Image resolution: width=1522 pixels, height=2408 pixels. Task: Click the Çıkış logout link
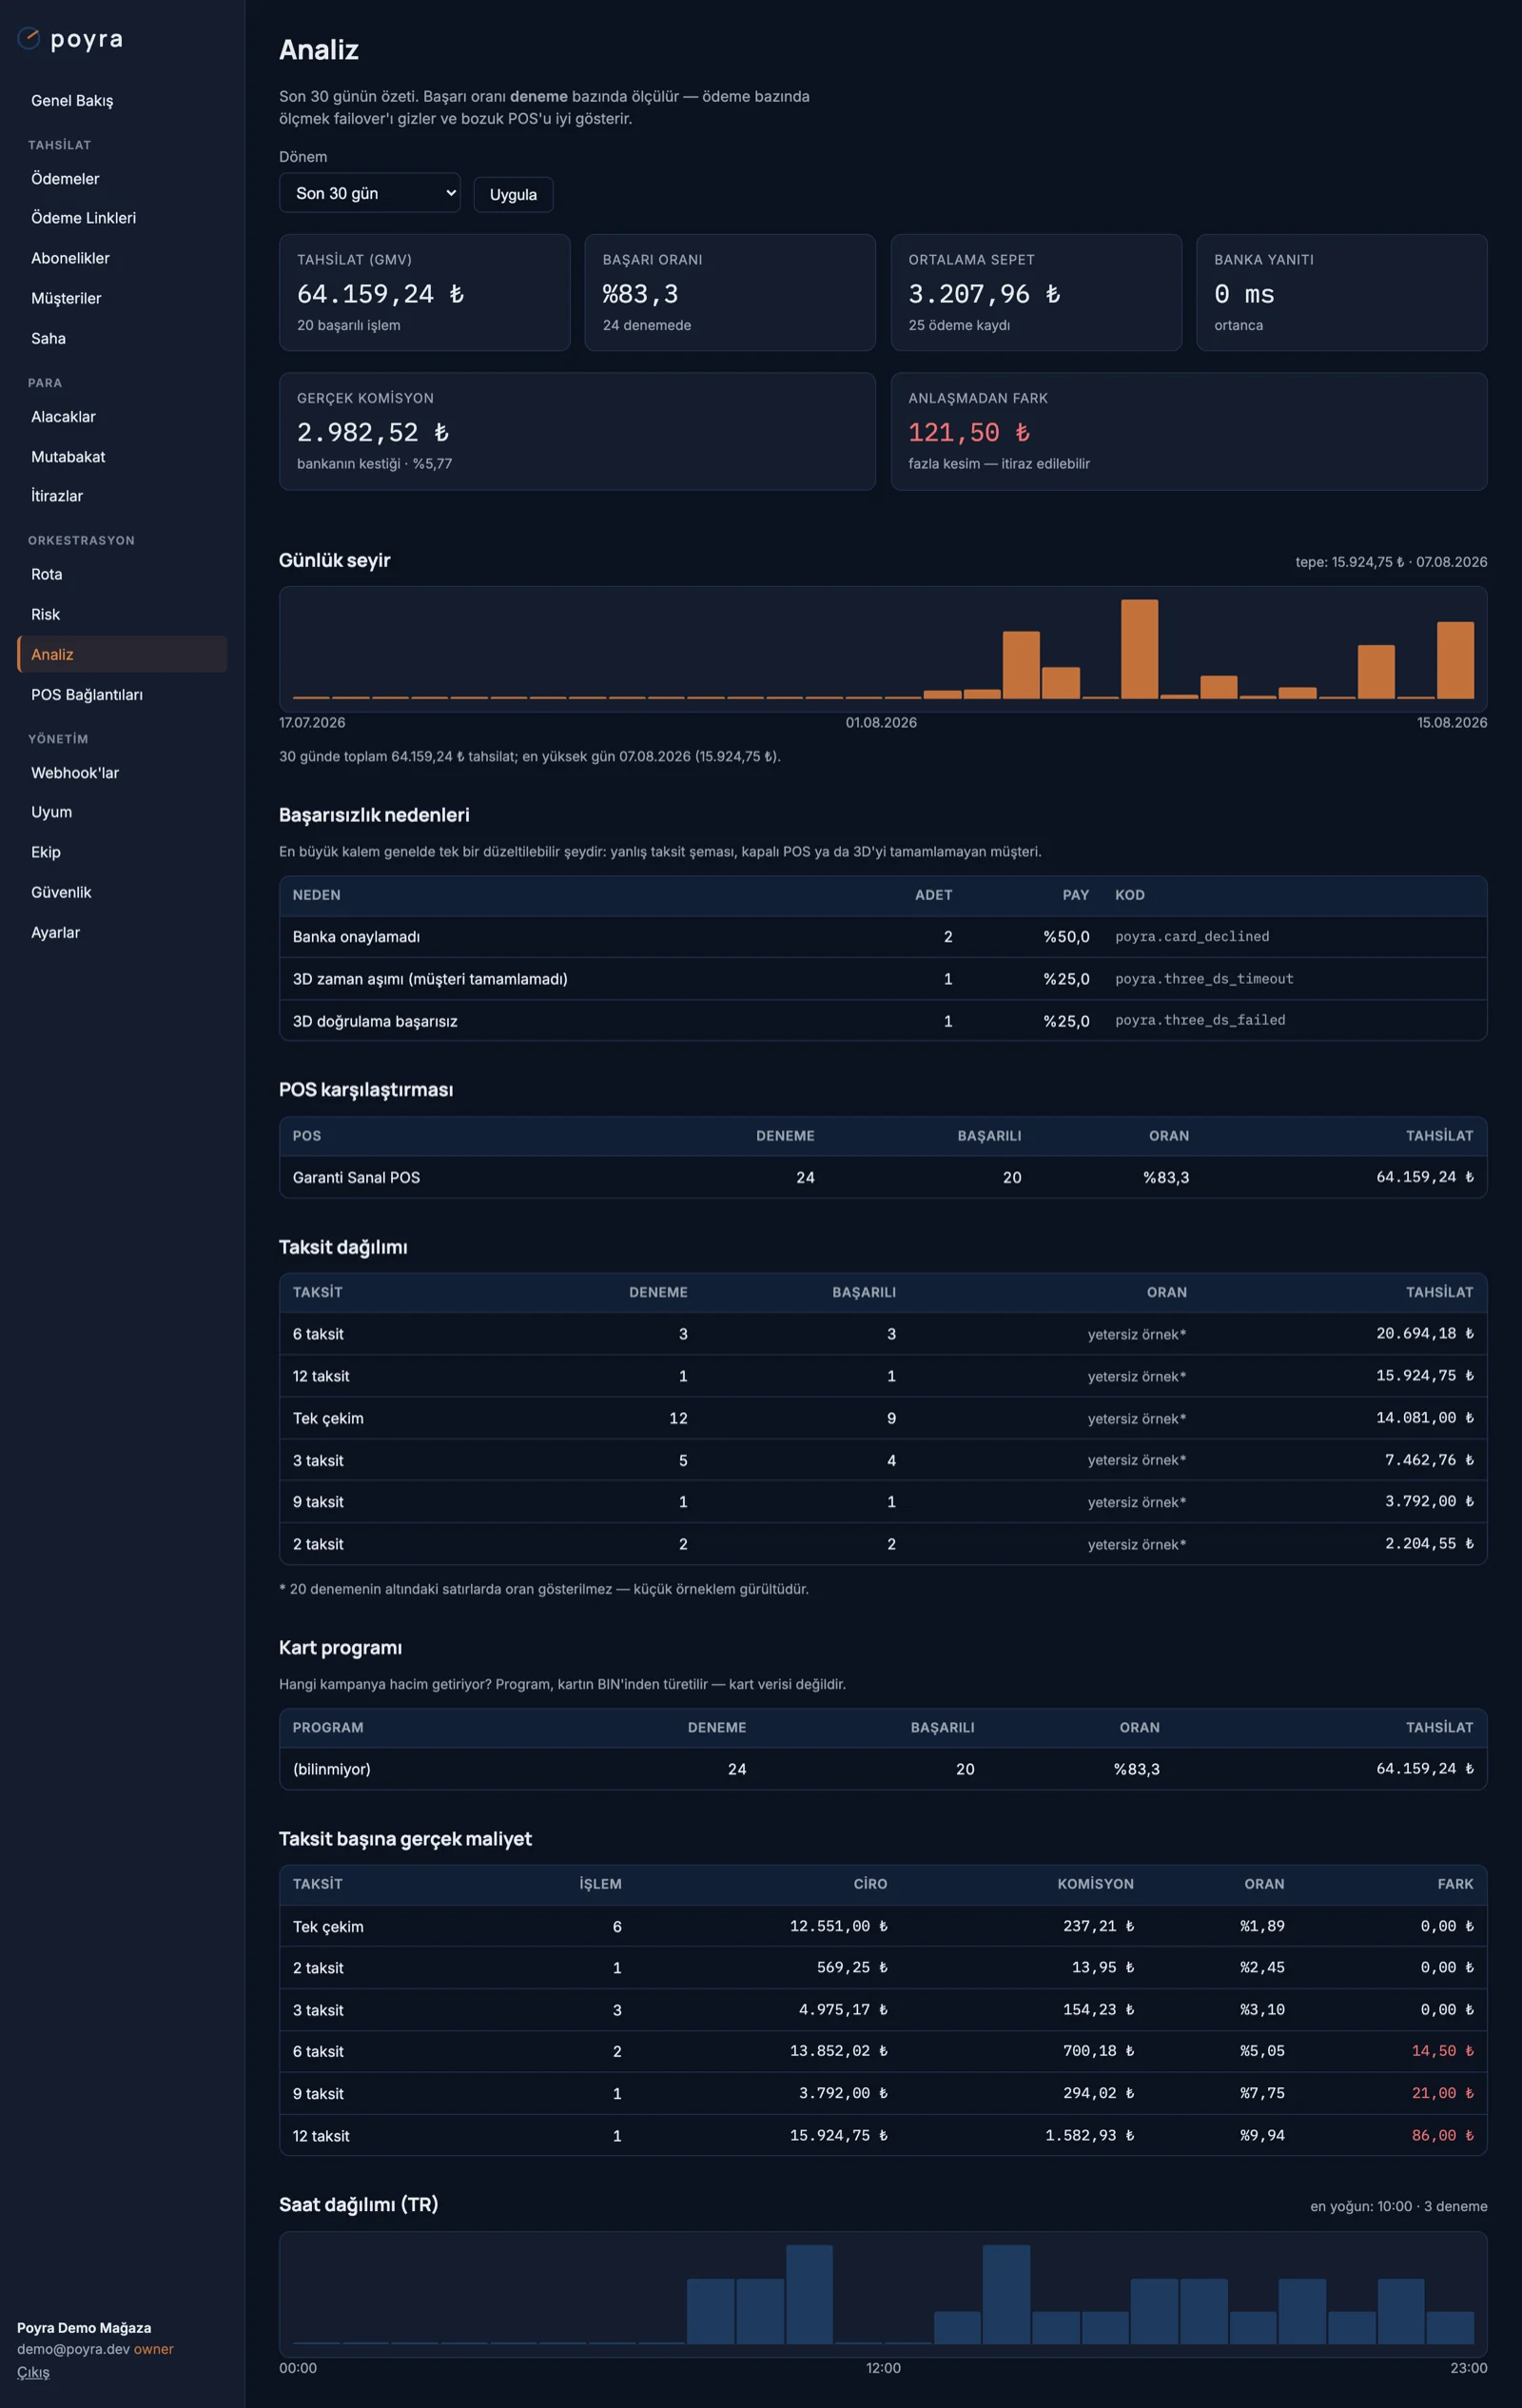tap(33, 2372)
